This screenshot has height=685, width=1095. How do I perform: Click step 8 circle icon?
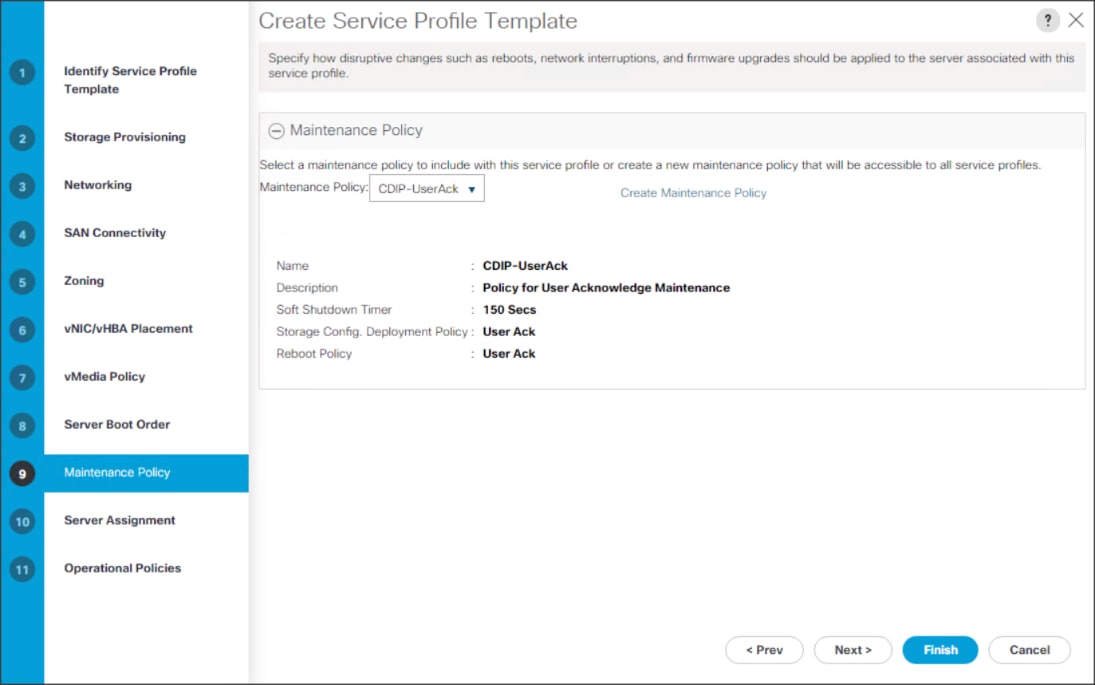coord(22,426)
